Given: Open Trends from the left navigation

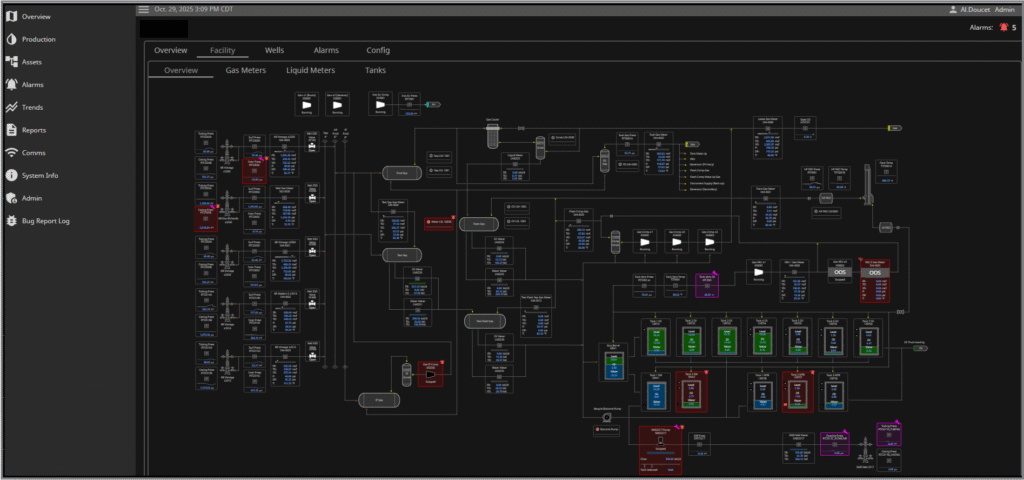Looking at the screenshot, I should 32,107.
